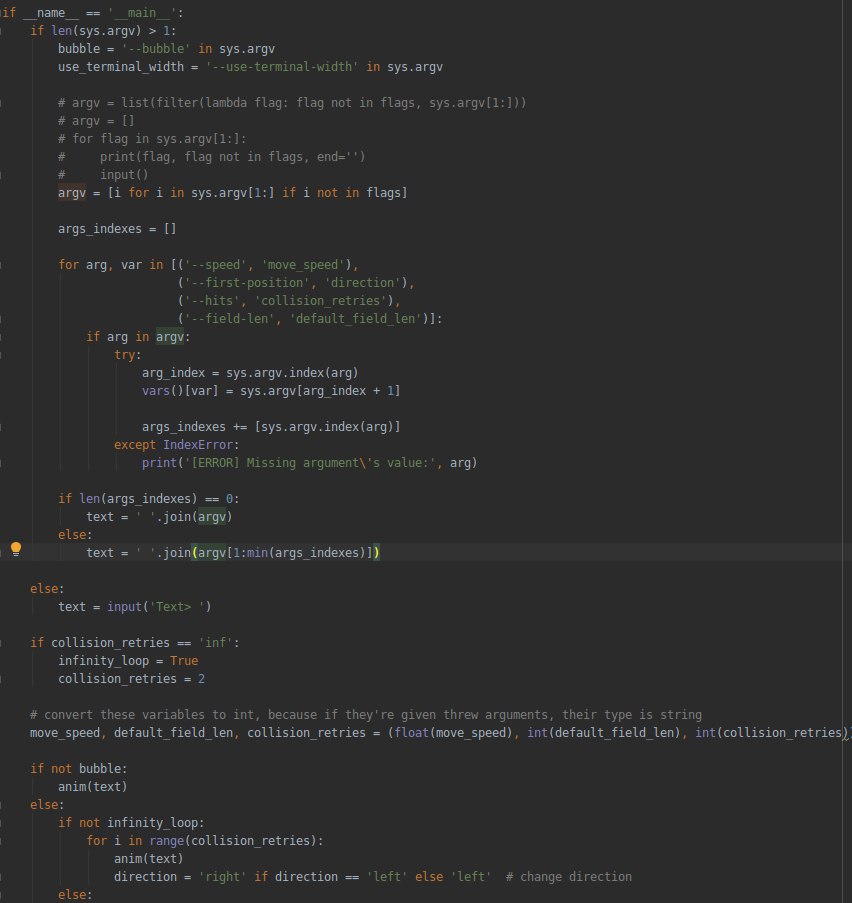852x903 pixels.
Task: Click "for i in range(collision_retries):"
Action: 205,841
